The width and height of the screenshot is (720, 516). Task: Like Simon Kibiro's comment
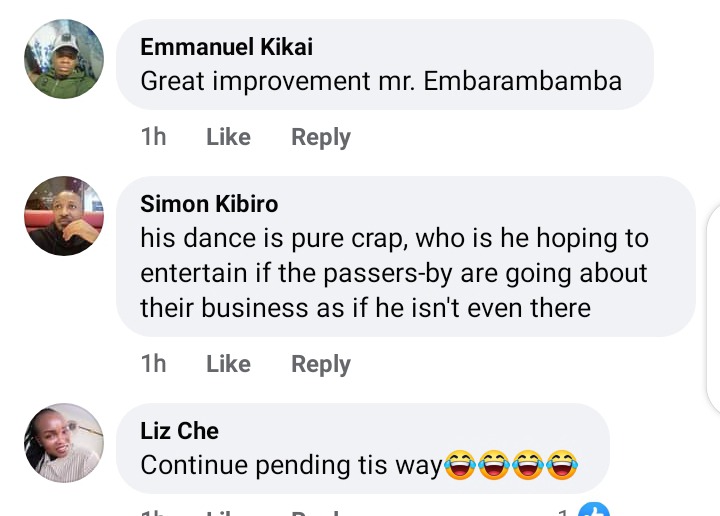(x=228, y=364)
